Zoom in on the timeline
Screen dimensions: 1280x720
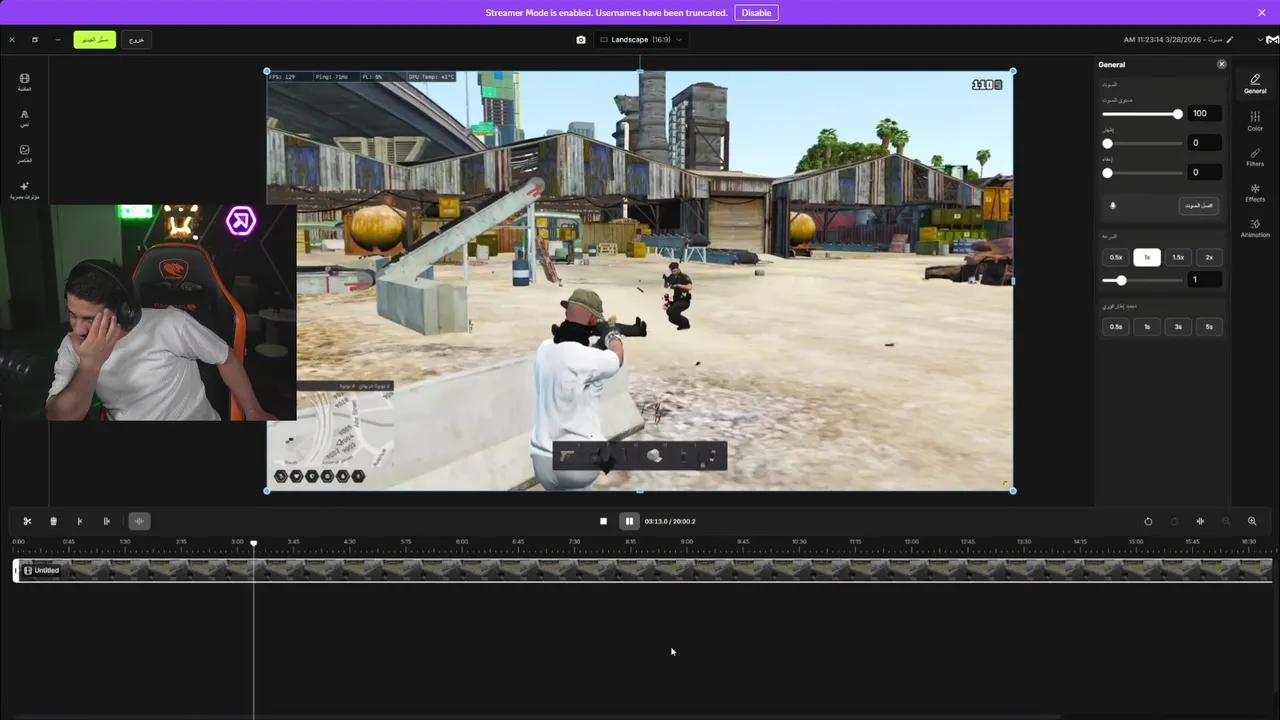click(x=1252, y=521)
